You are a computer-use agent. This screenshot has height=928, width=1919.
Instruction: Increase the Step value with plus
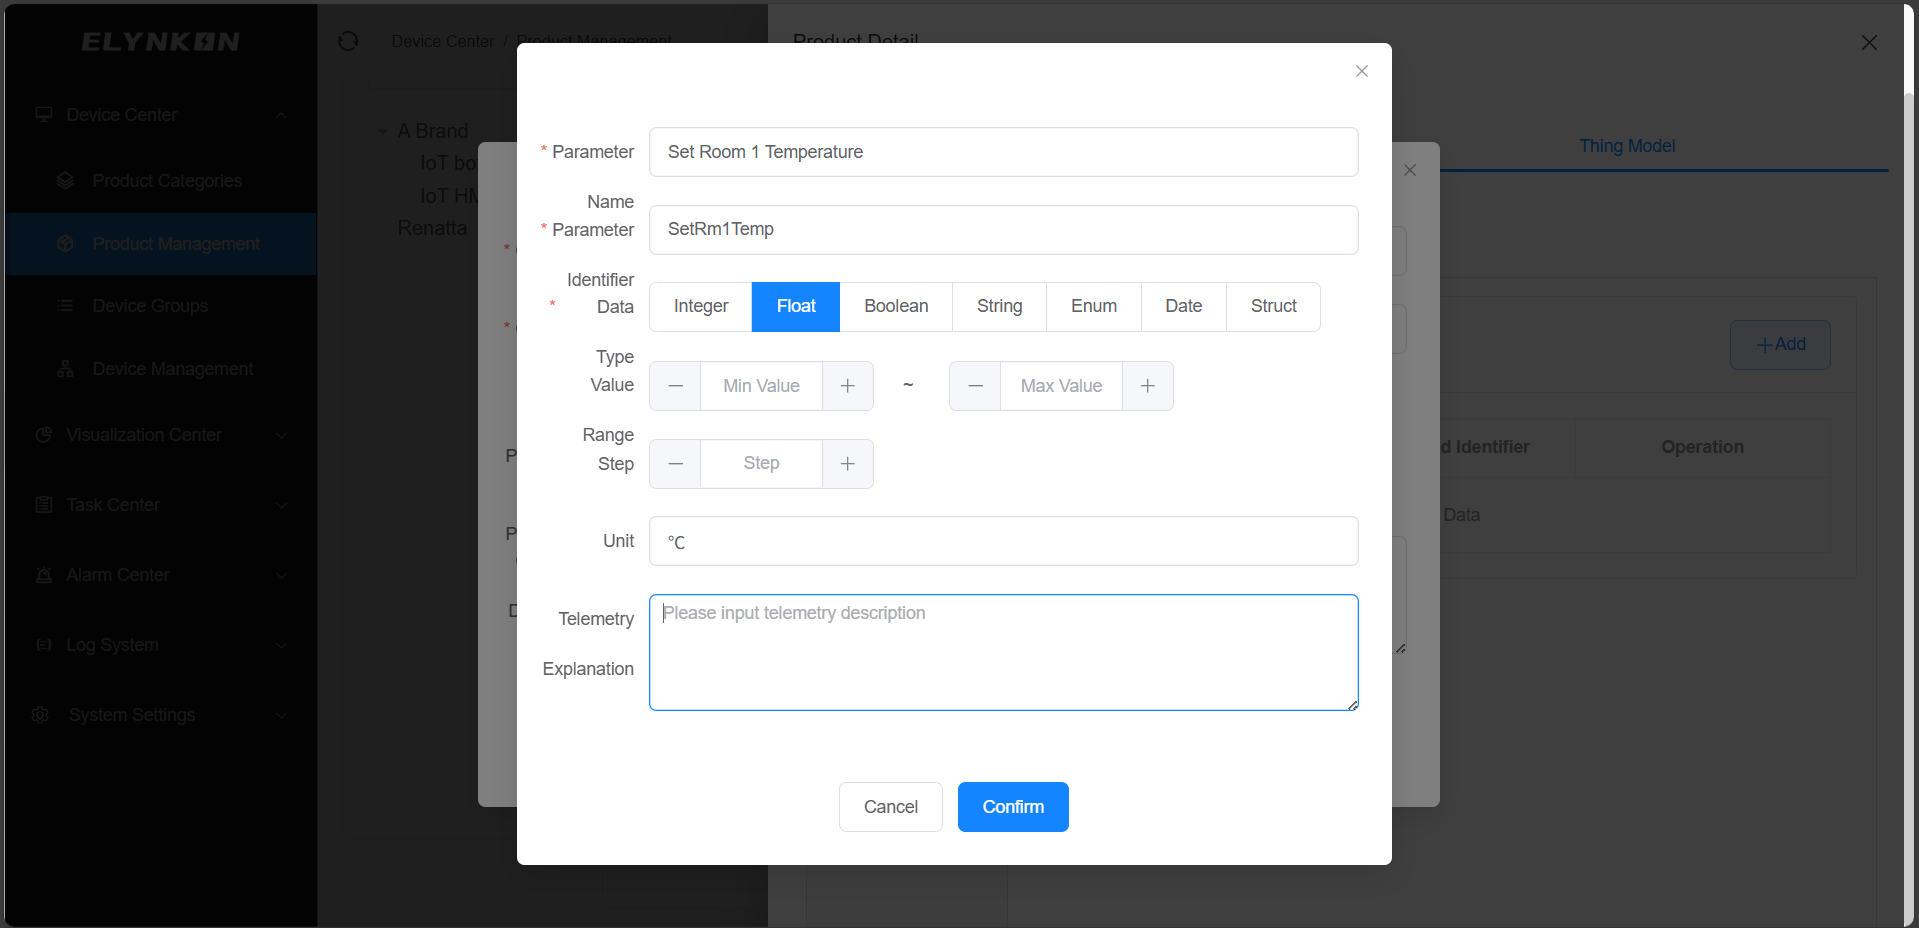click(847, 464)
